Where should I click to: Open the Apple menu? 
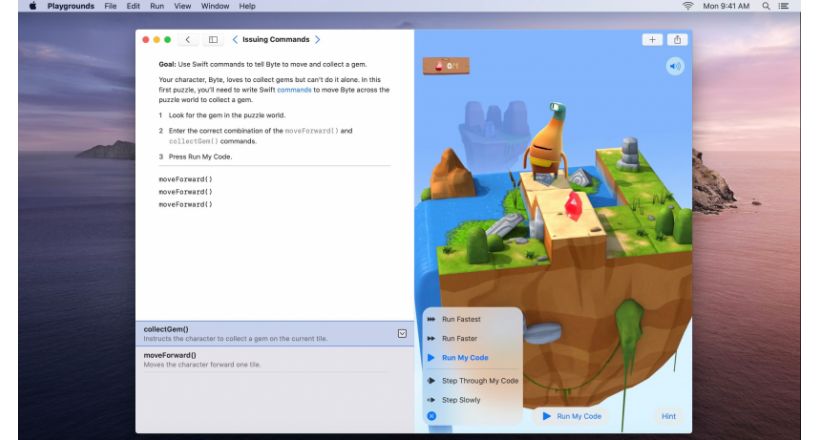coord(32,6)
